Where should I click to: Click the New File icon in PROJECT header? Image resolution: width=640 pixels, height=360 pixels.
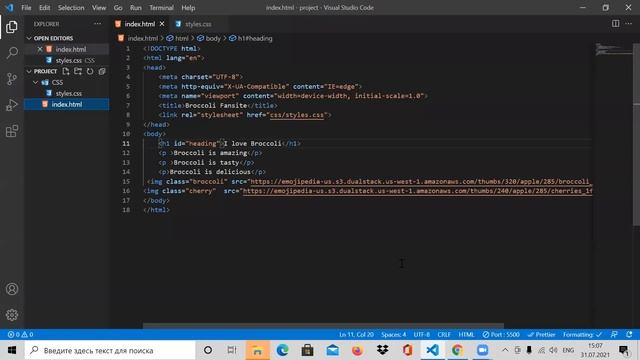pyautogui.click(x=66, y=71)
